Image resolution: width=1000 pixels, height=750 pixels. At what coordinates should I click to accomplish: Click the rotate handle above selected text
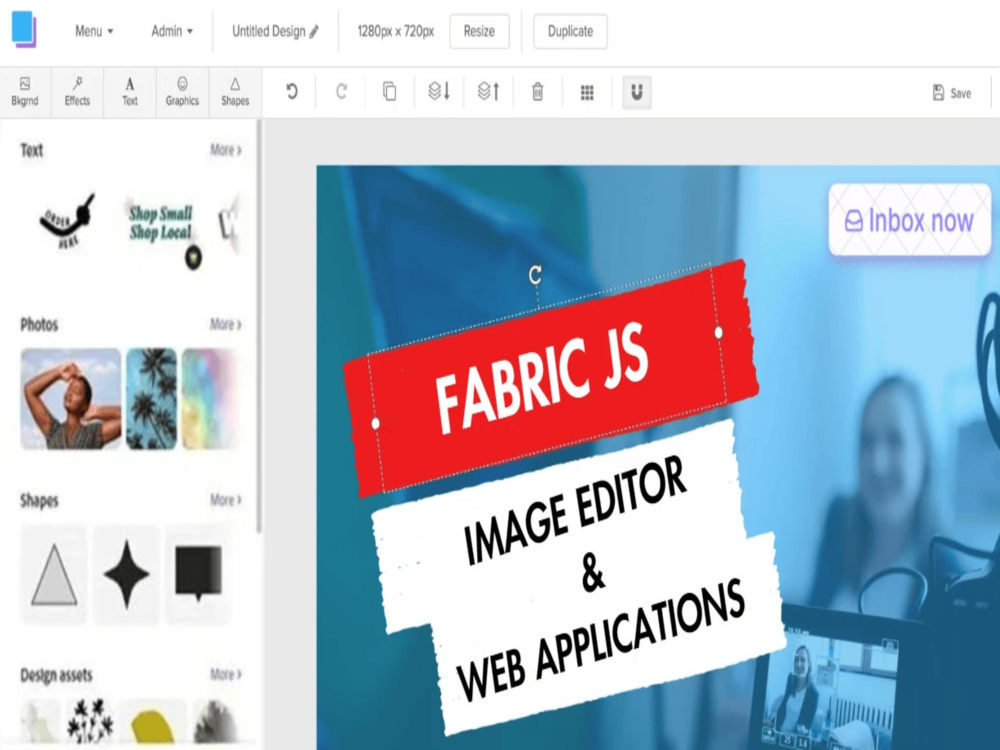535,275
